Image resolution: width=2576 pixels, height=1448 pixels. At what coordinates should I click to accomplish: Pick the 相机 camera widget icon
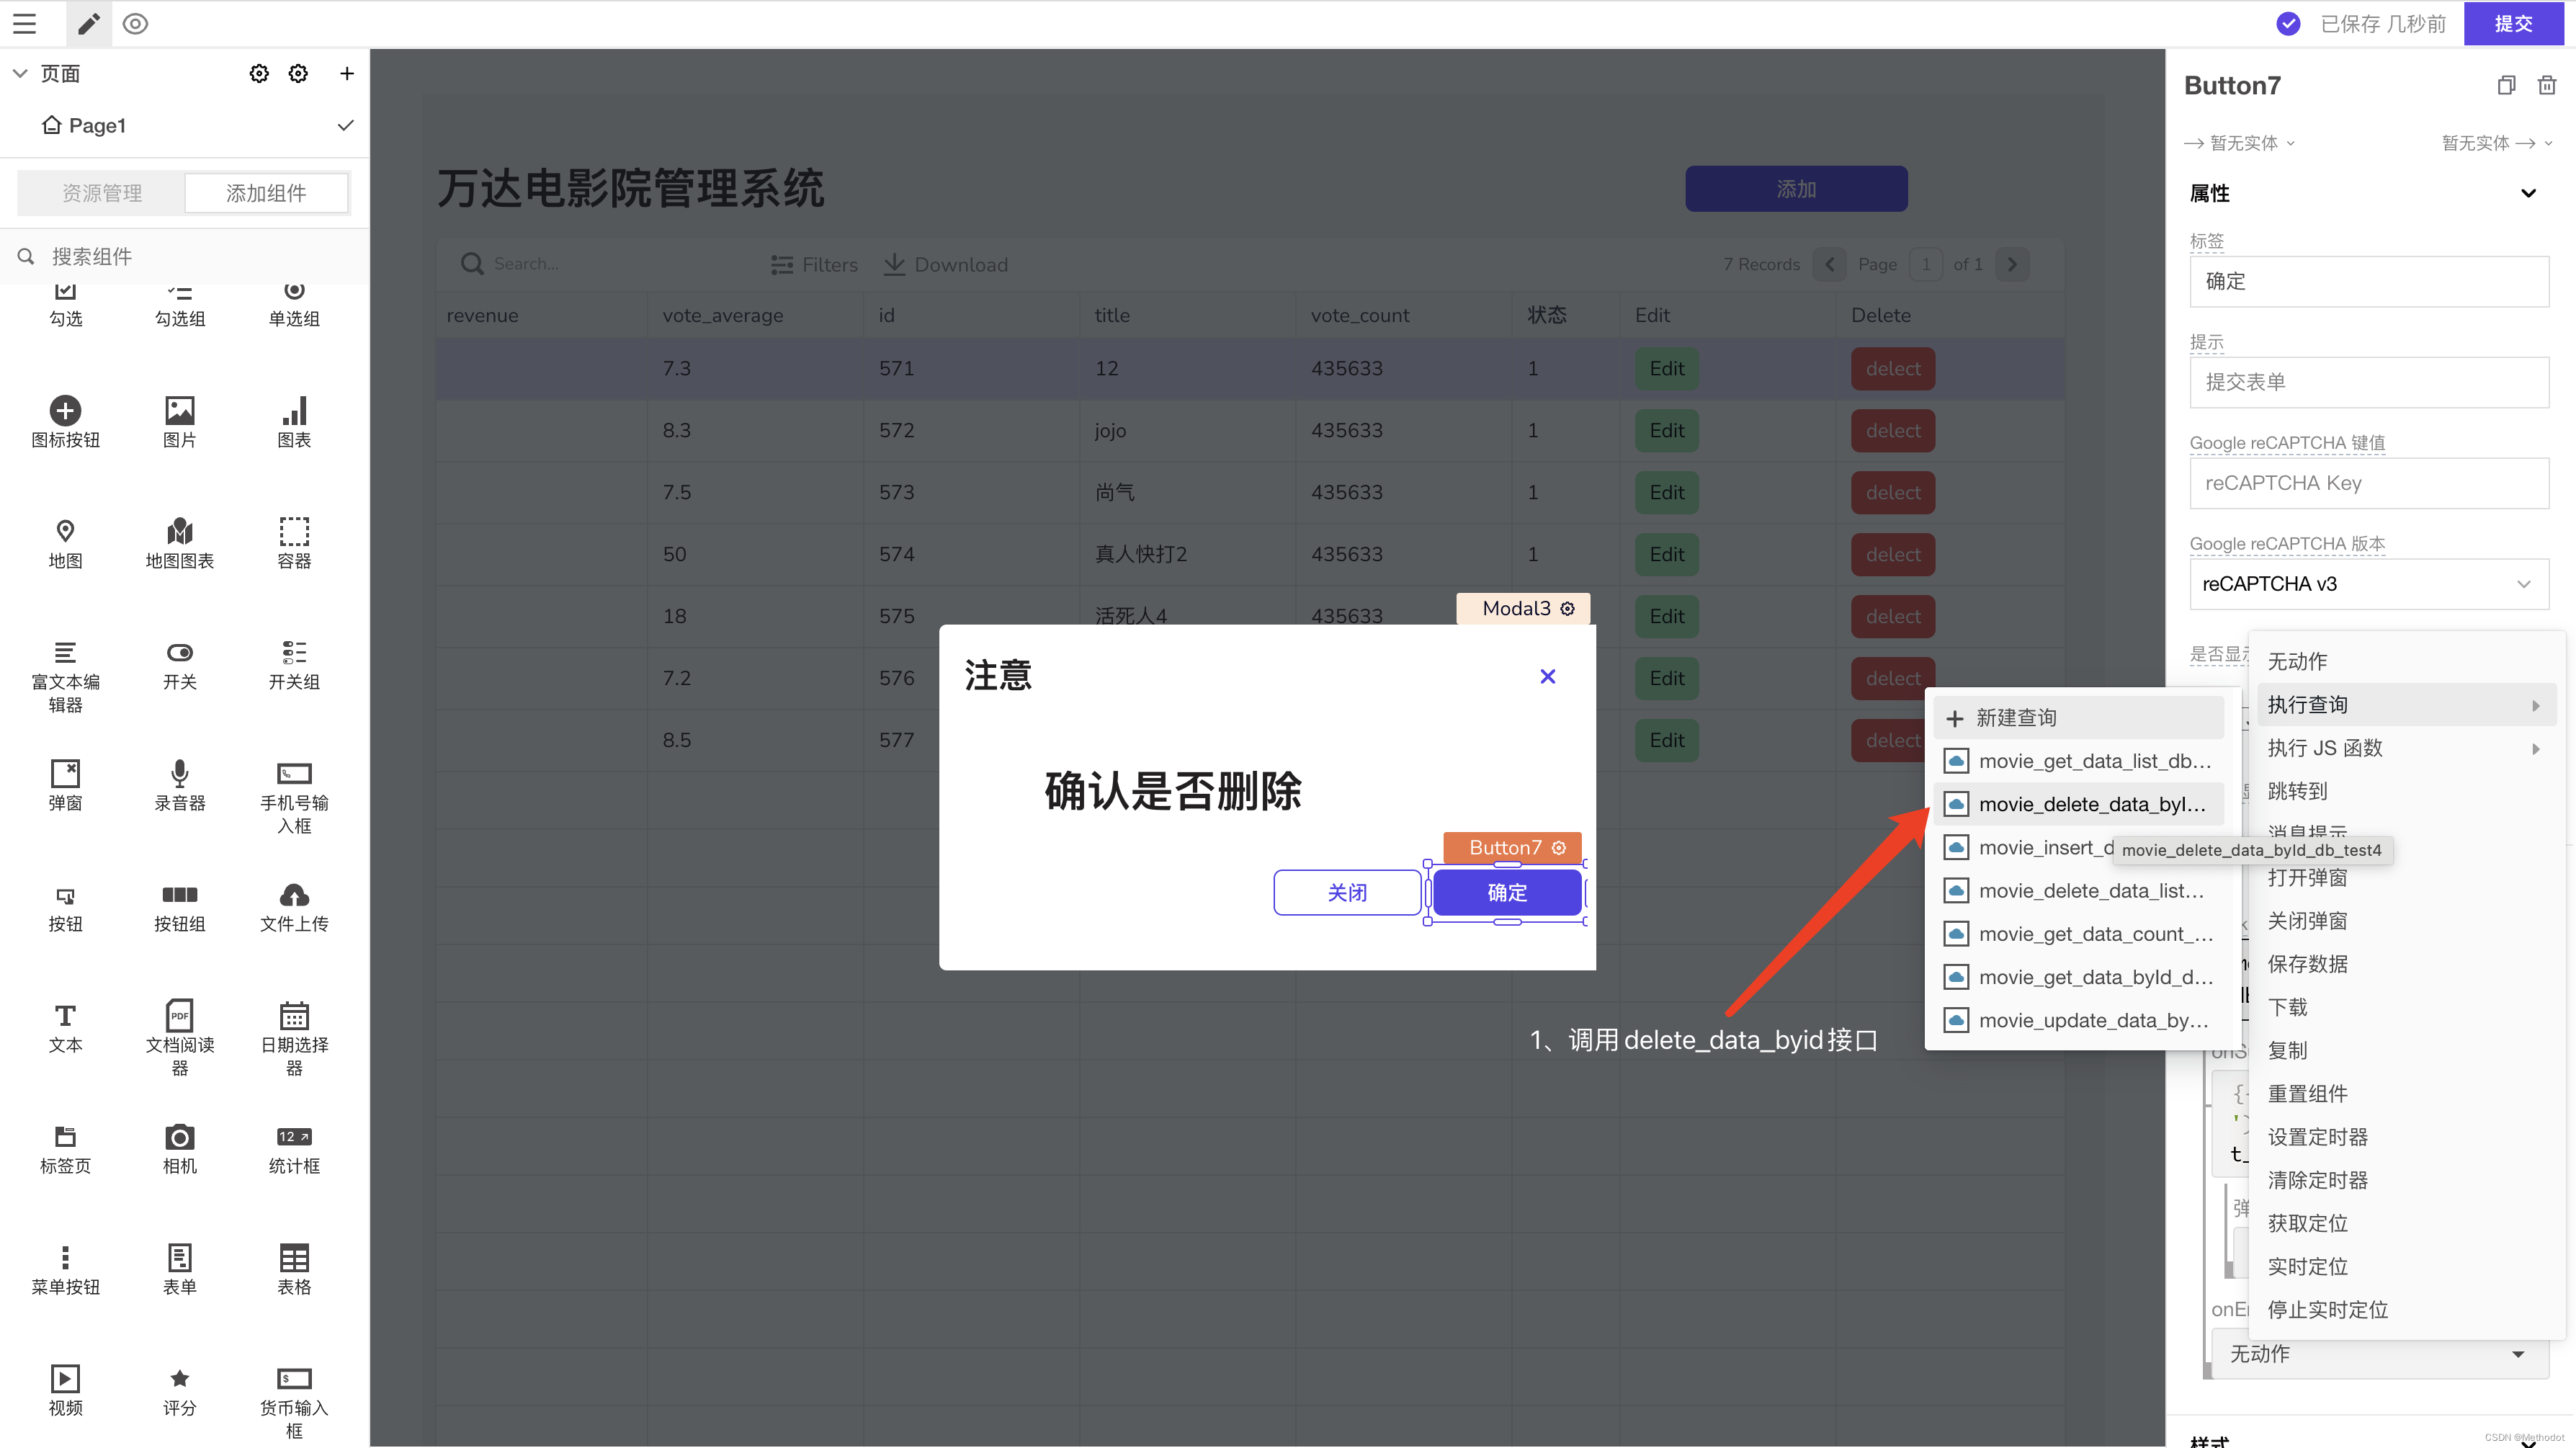tap(179, 1137)
